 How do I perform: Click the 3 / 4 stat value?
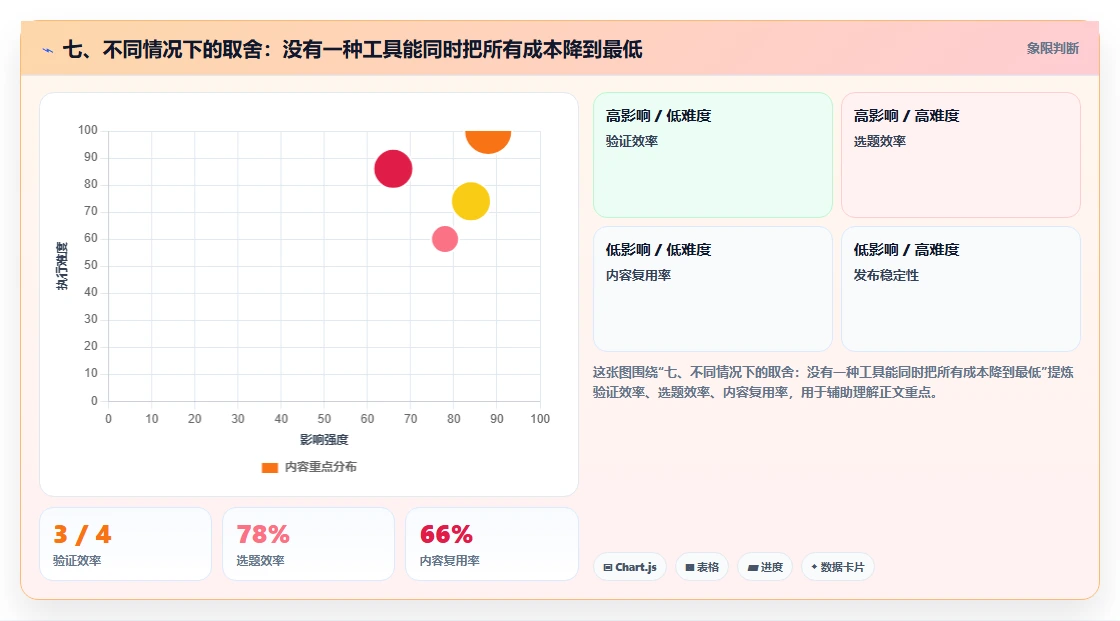[x=82, y=535]
